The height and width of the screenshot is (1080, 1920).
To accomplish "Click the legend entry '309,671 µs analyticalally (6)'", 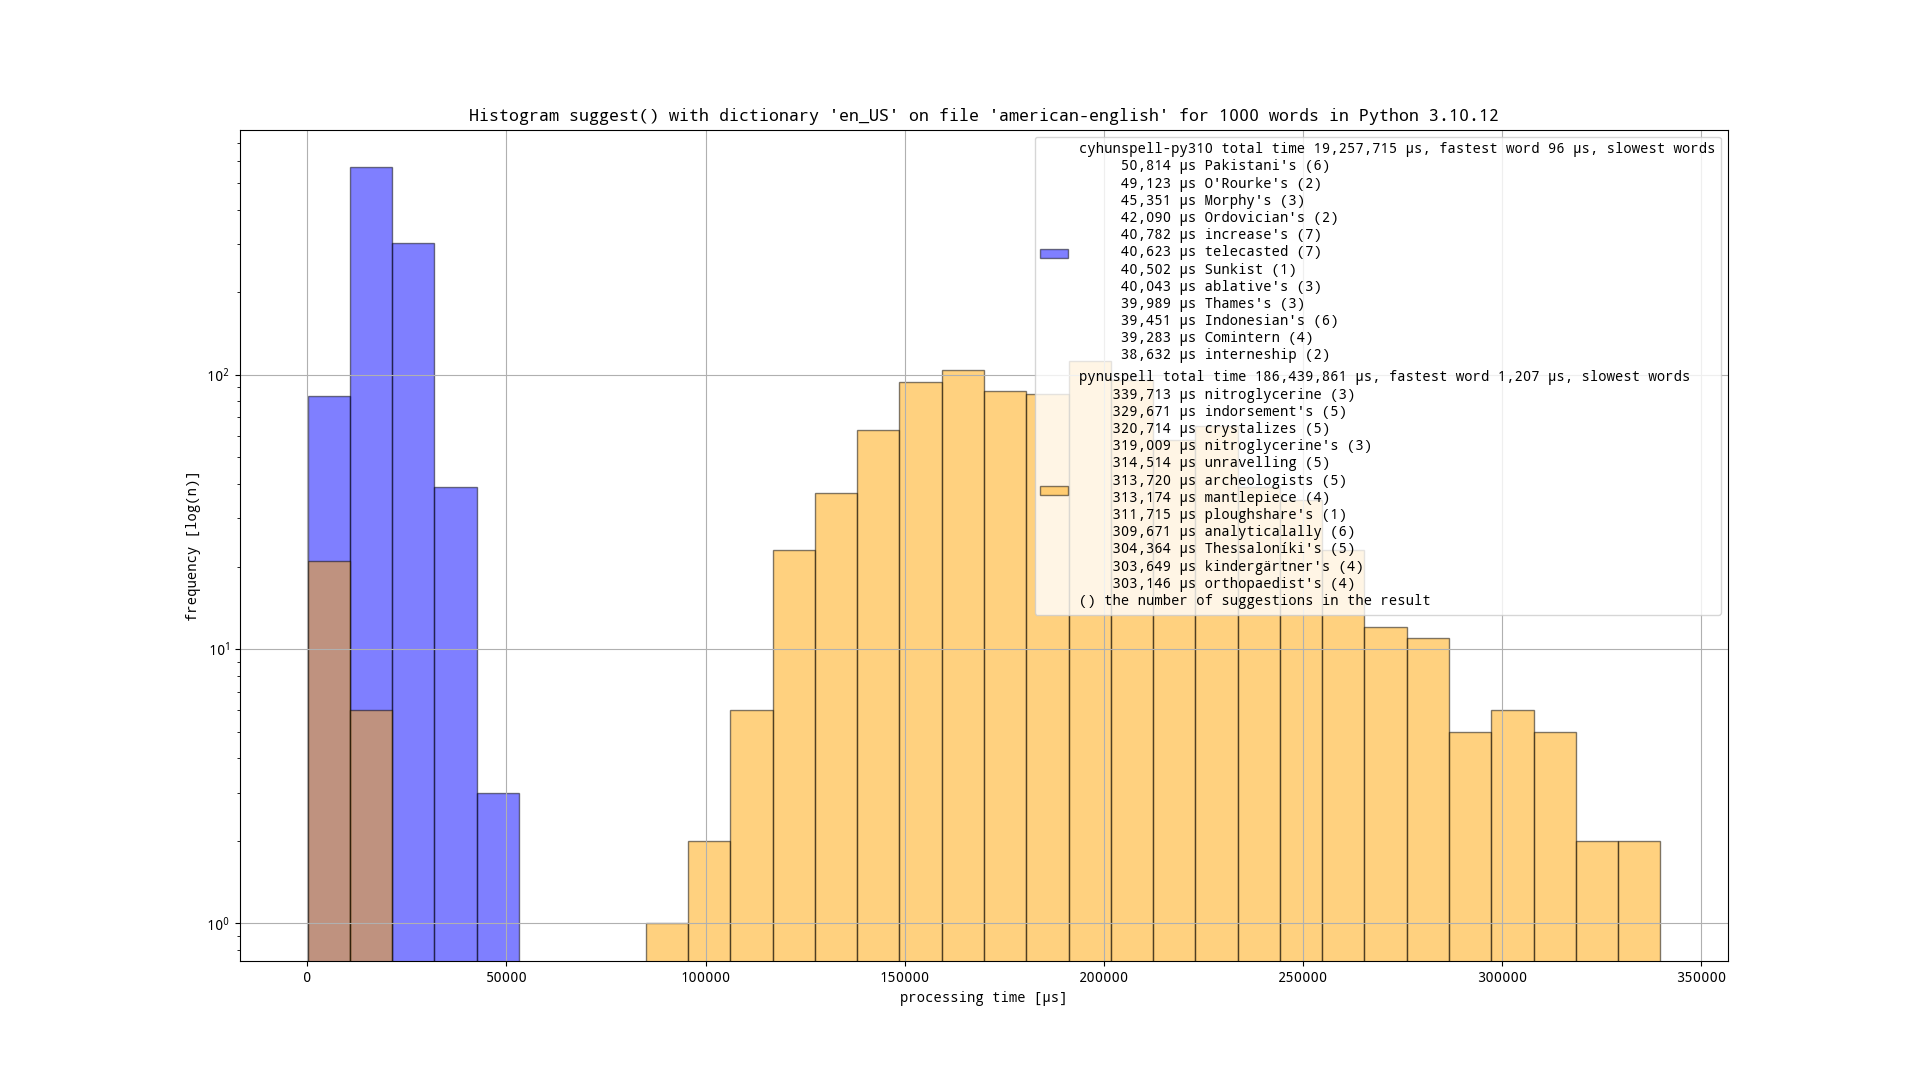I will 1233,531.
